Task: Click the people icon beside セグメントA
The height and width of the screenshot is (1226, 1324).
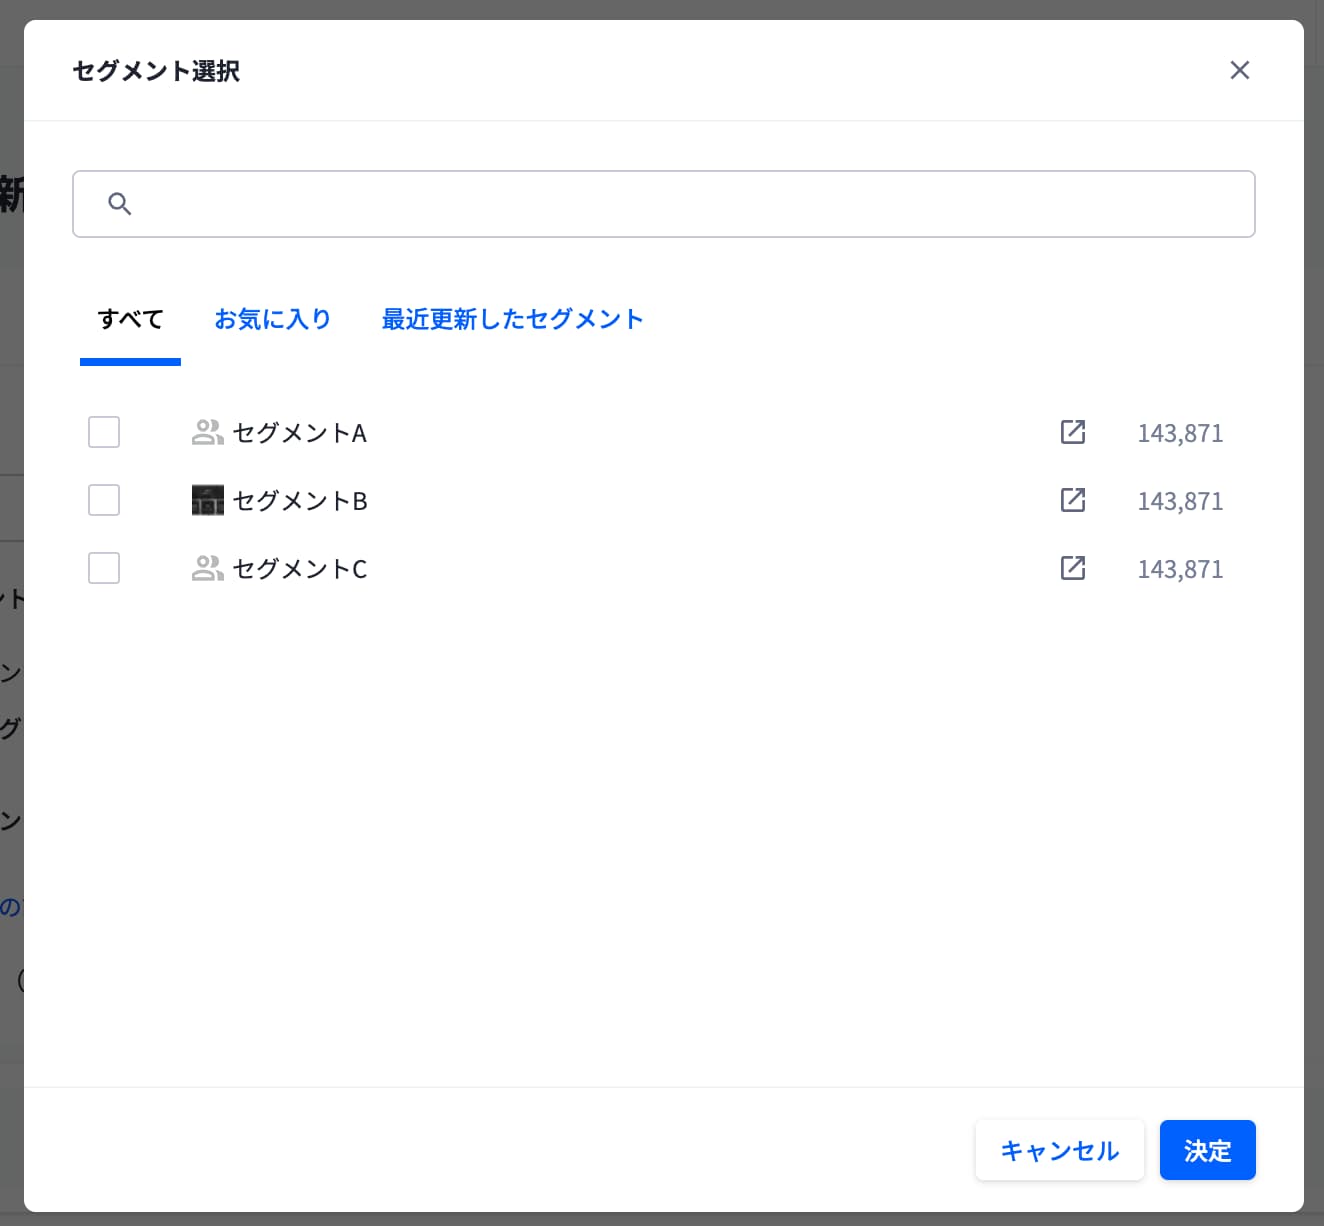Action: pos(207,432)
